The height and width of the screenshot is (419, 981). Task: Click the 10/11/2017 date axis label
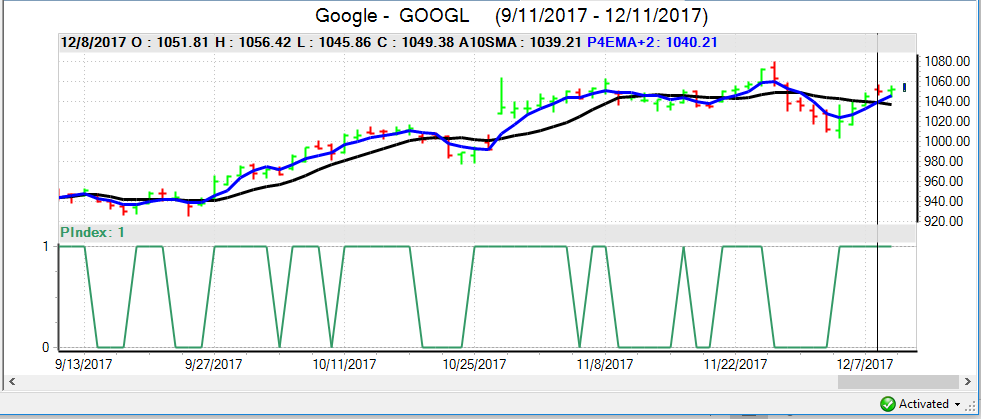tap(344, 363)
